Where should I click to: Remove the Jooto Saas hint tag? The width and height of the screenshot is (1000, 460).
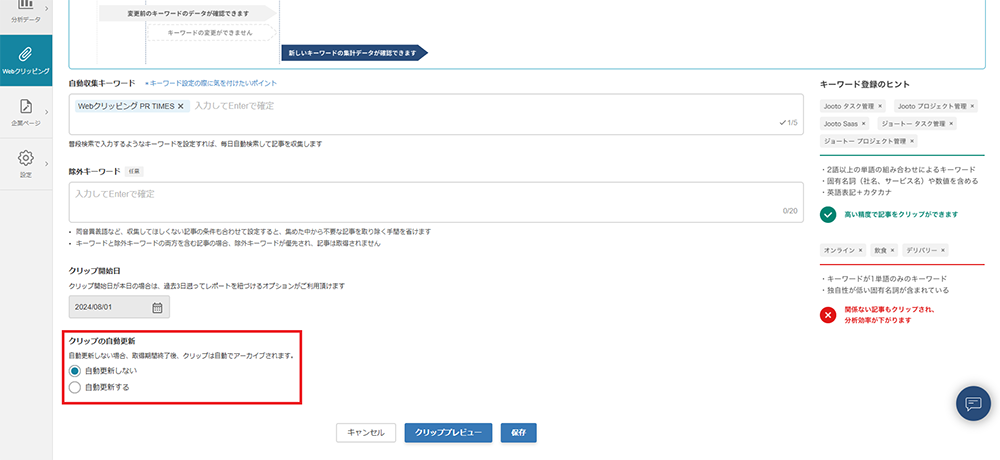(x=864, y=124)
